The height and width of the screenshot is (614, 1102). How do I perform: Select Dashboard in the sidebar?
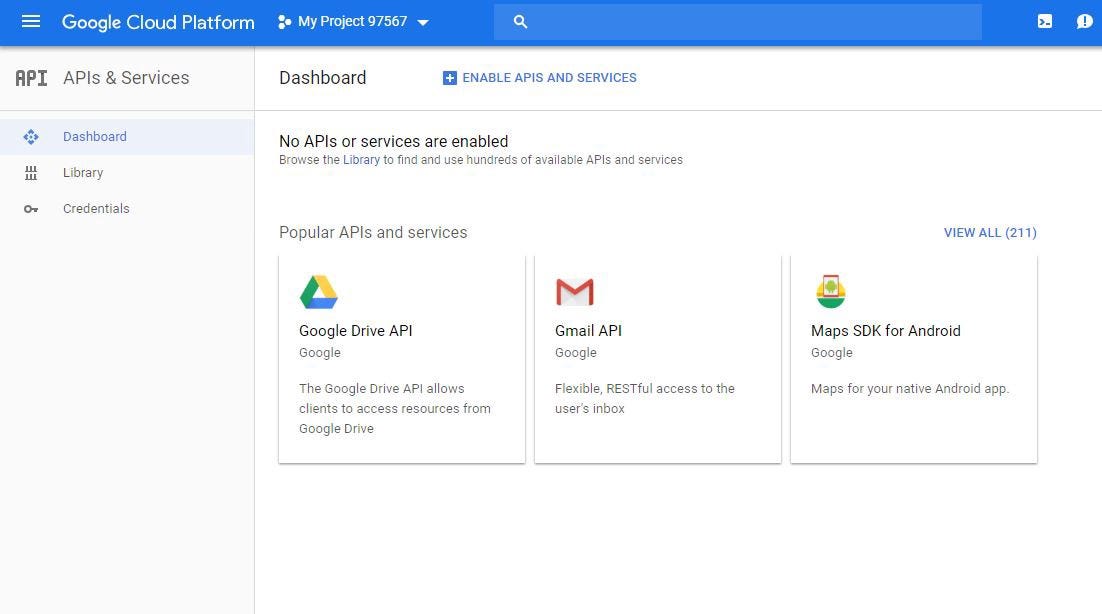tap(127, 137)
